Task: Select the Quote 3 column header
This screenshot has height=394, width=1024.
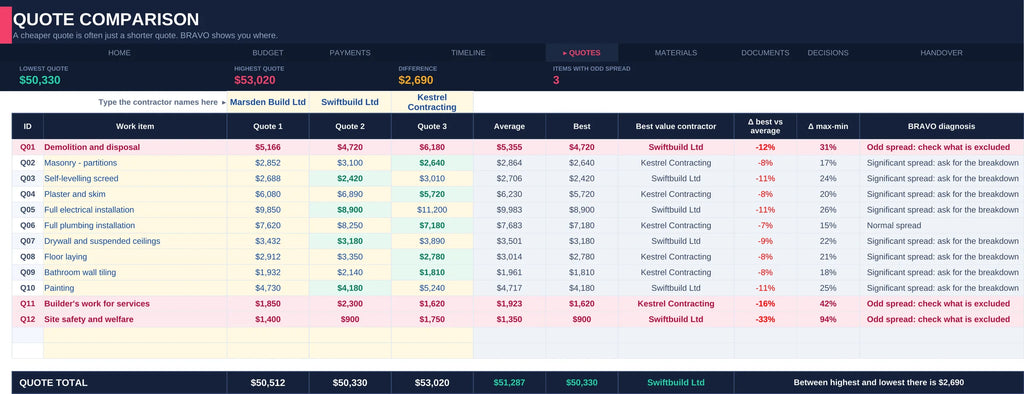Action: pos(432,126)
